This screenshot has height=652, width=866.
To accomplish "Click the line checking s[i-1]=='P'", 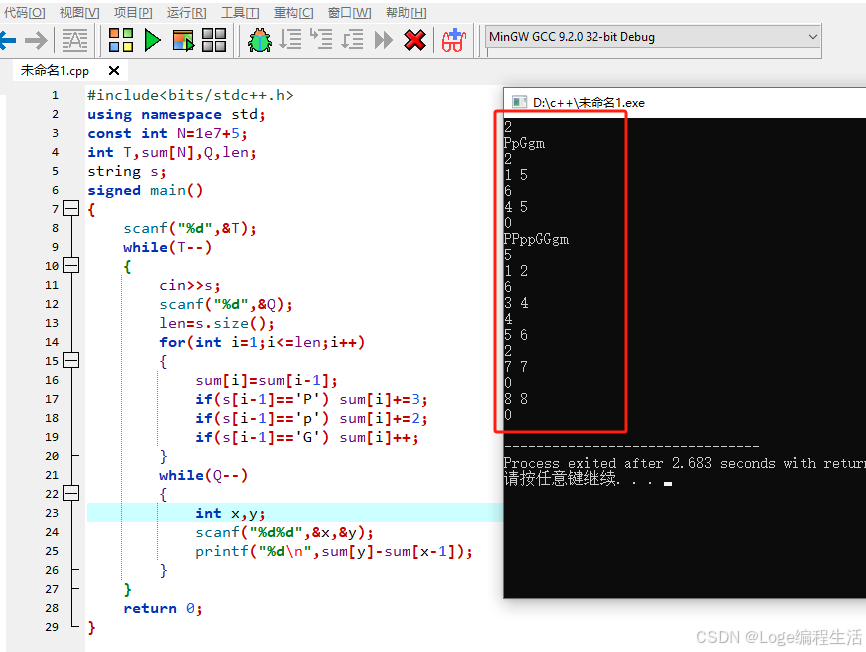I will pyautogui.click(x=311, y=400).
